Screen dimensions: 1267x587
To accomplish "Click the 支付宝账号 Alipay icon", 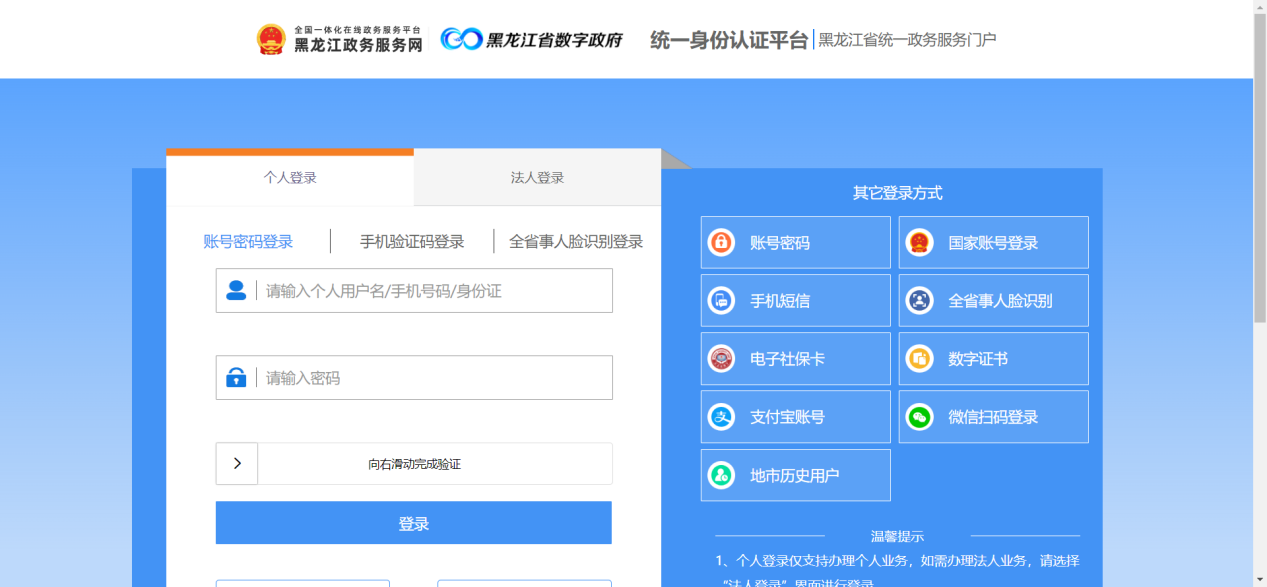I will click(x=721, y=417).
